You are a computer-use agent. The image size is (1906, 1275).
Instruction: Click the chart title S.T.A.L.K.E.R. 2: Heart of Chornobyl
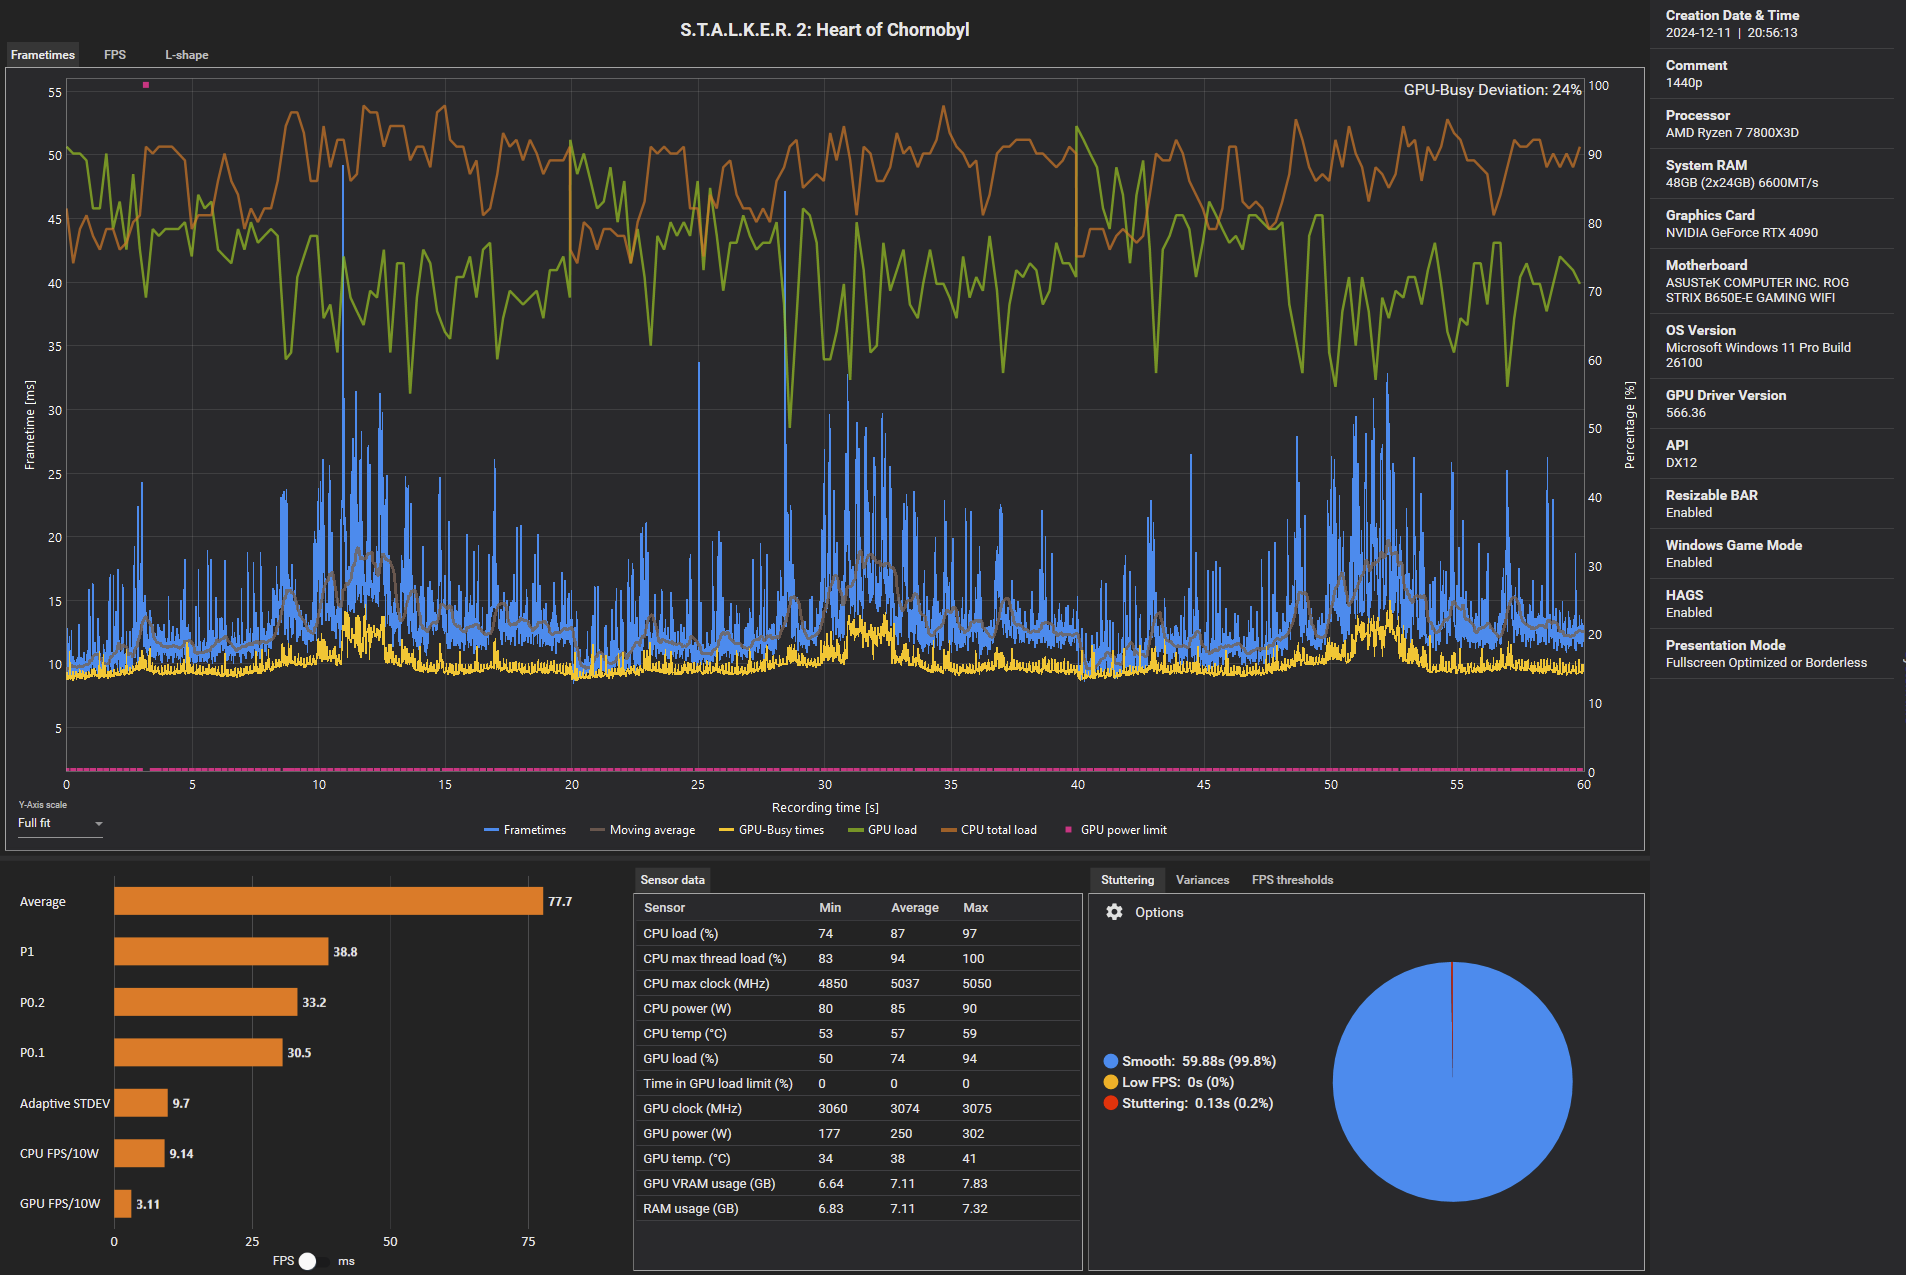pyautogui.click(x=825, y=30)
